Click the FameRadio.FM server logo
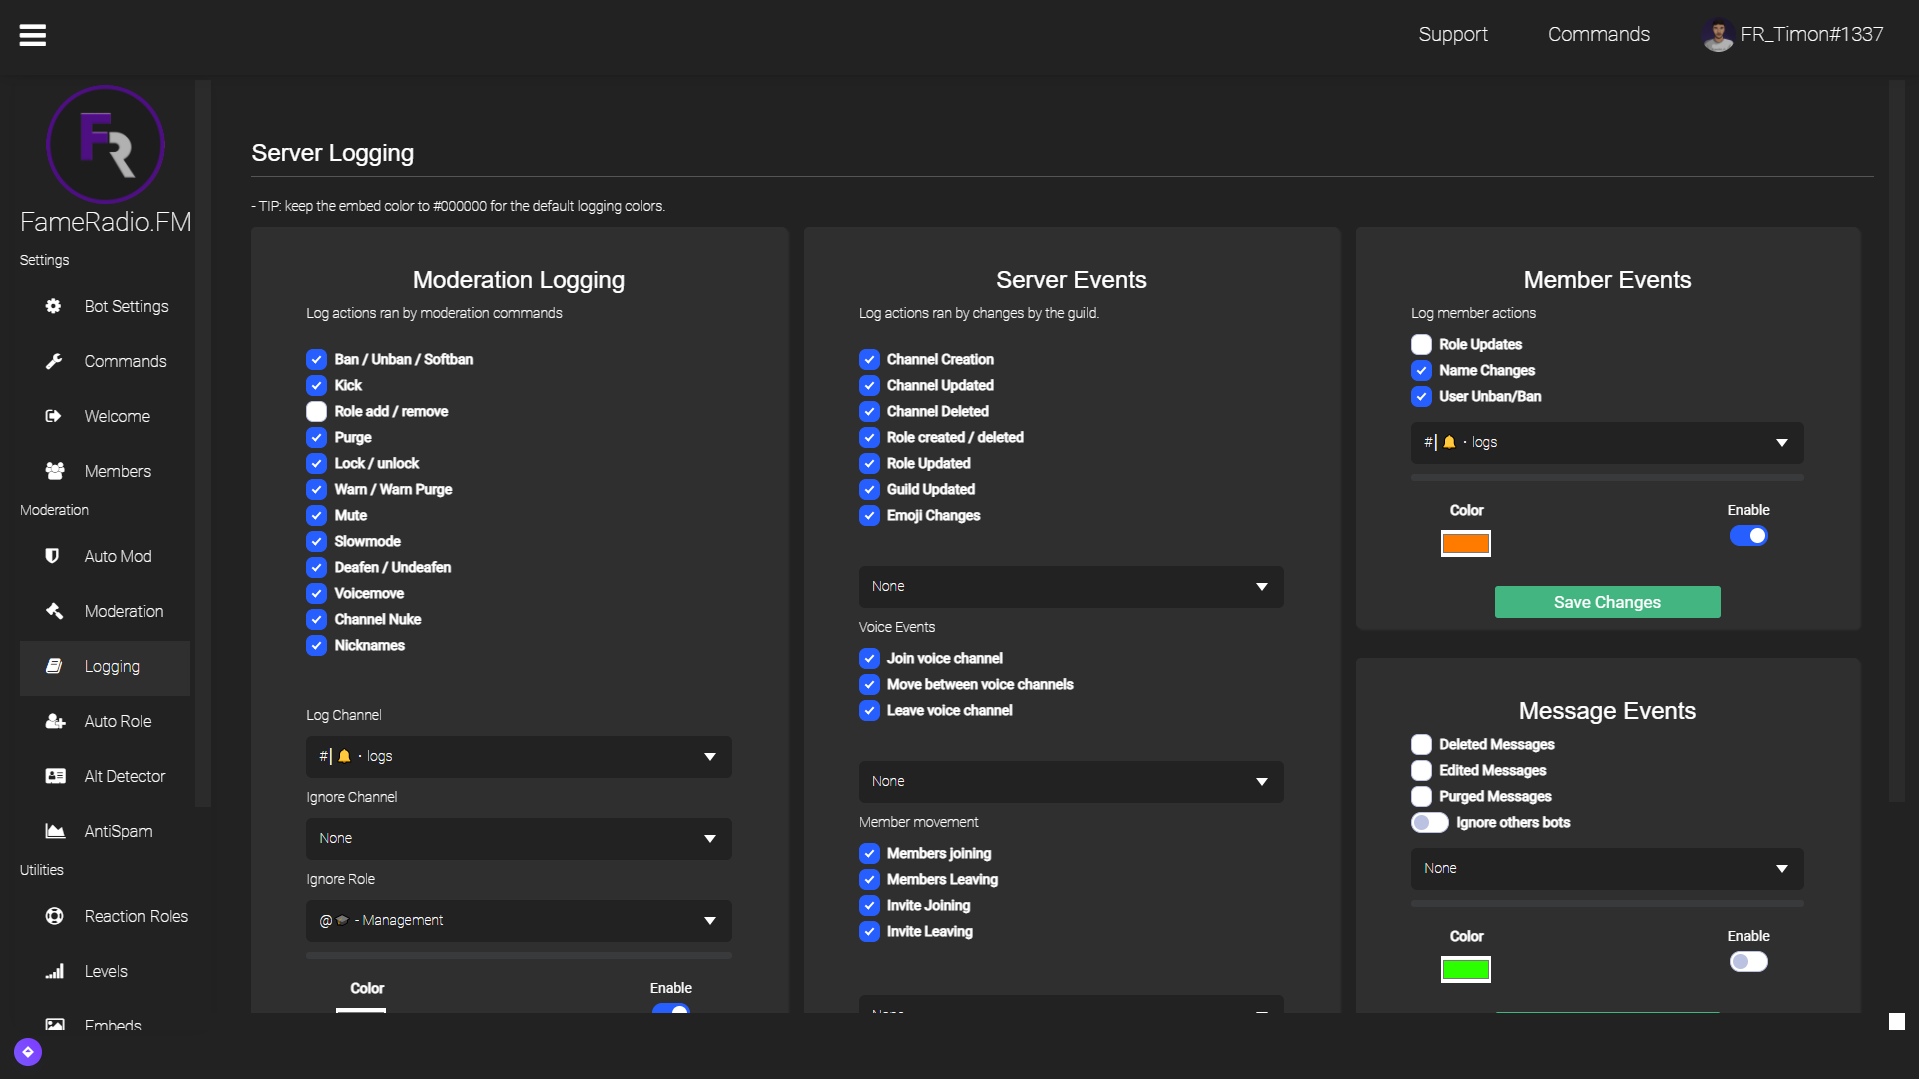The height and width of the screenshot is (1079, 1919). coord(105,145)
